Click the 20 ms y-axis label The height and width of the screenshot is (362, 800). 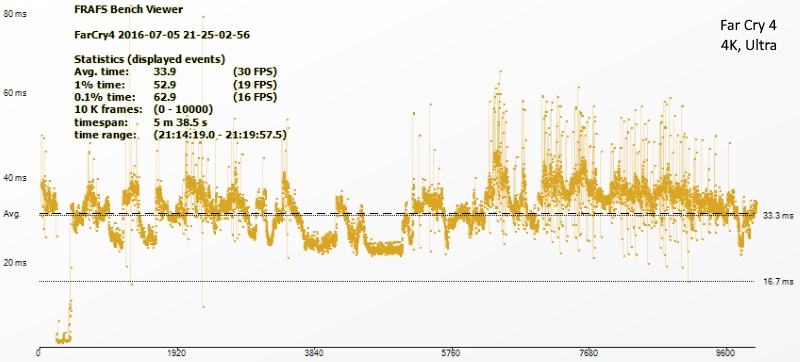(15, 263)
